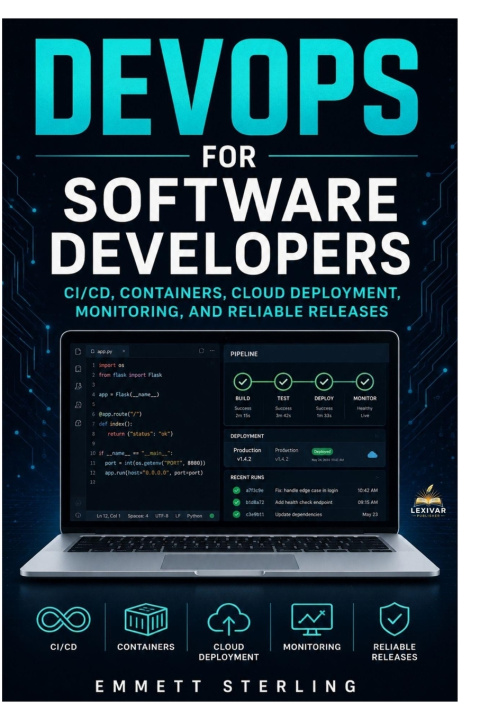Close the app.py editor tab

tap(123, 351)
